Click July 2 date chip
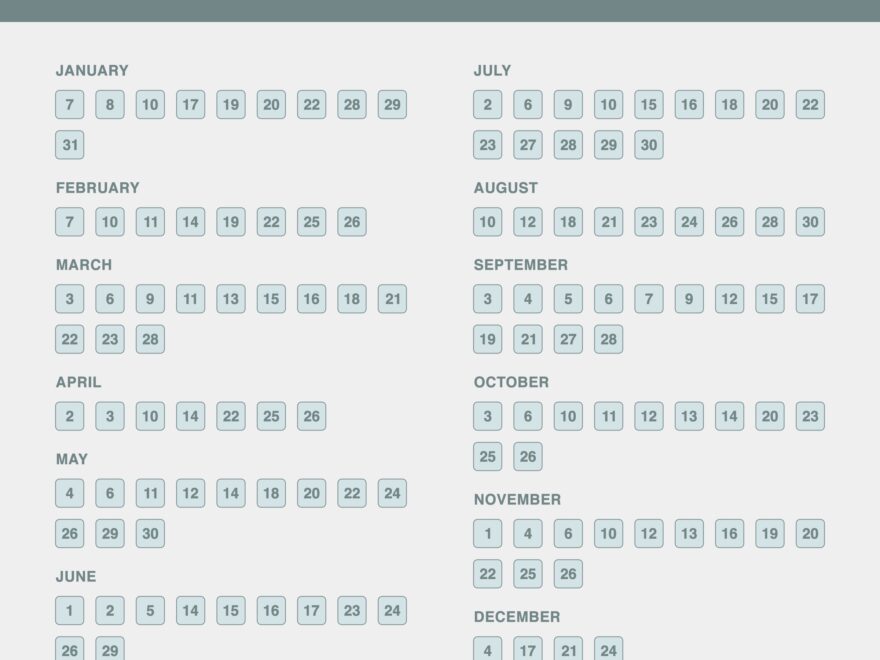This screenshot has height=660, width=880. pyautogui.click(x=488, y=105)
